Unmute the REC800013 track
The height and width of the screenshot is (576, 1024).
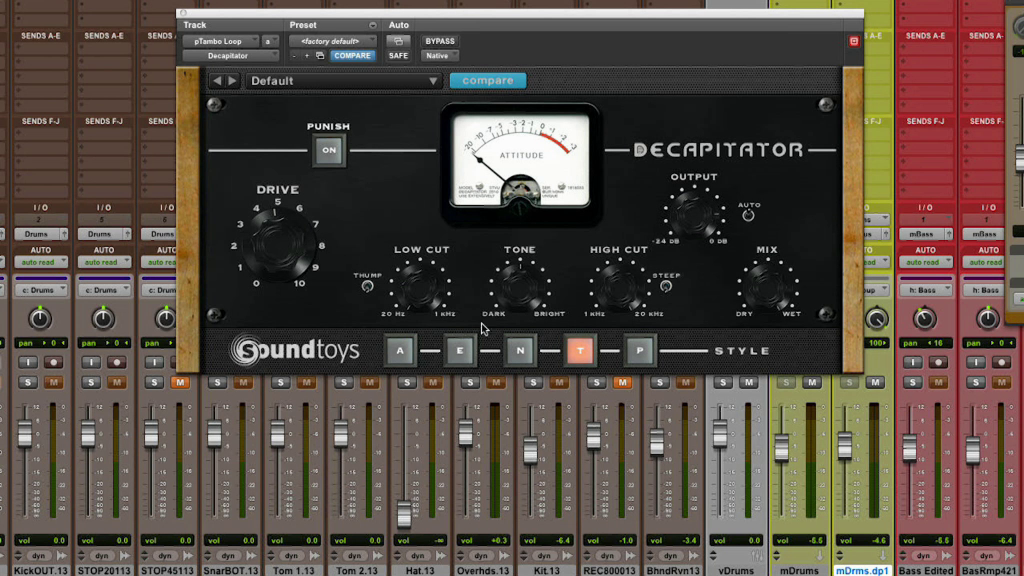click(x=622, y=383)
